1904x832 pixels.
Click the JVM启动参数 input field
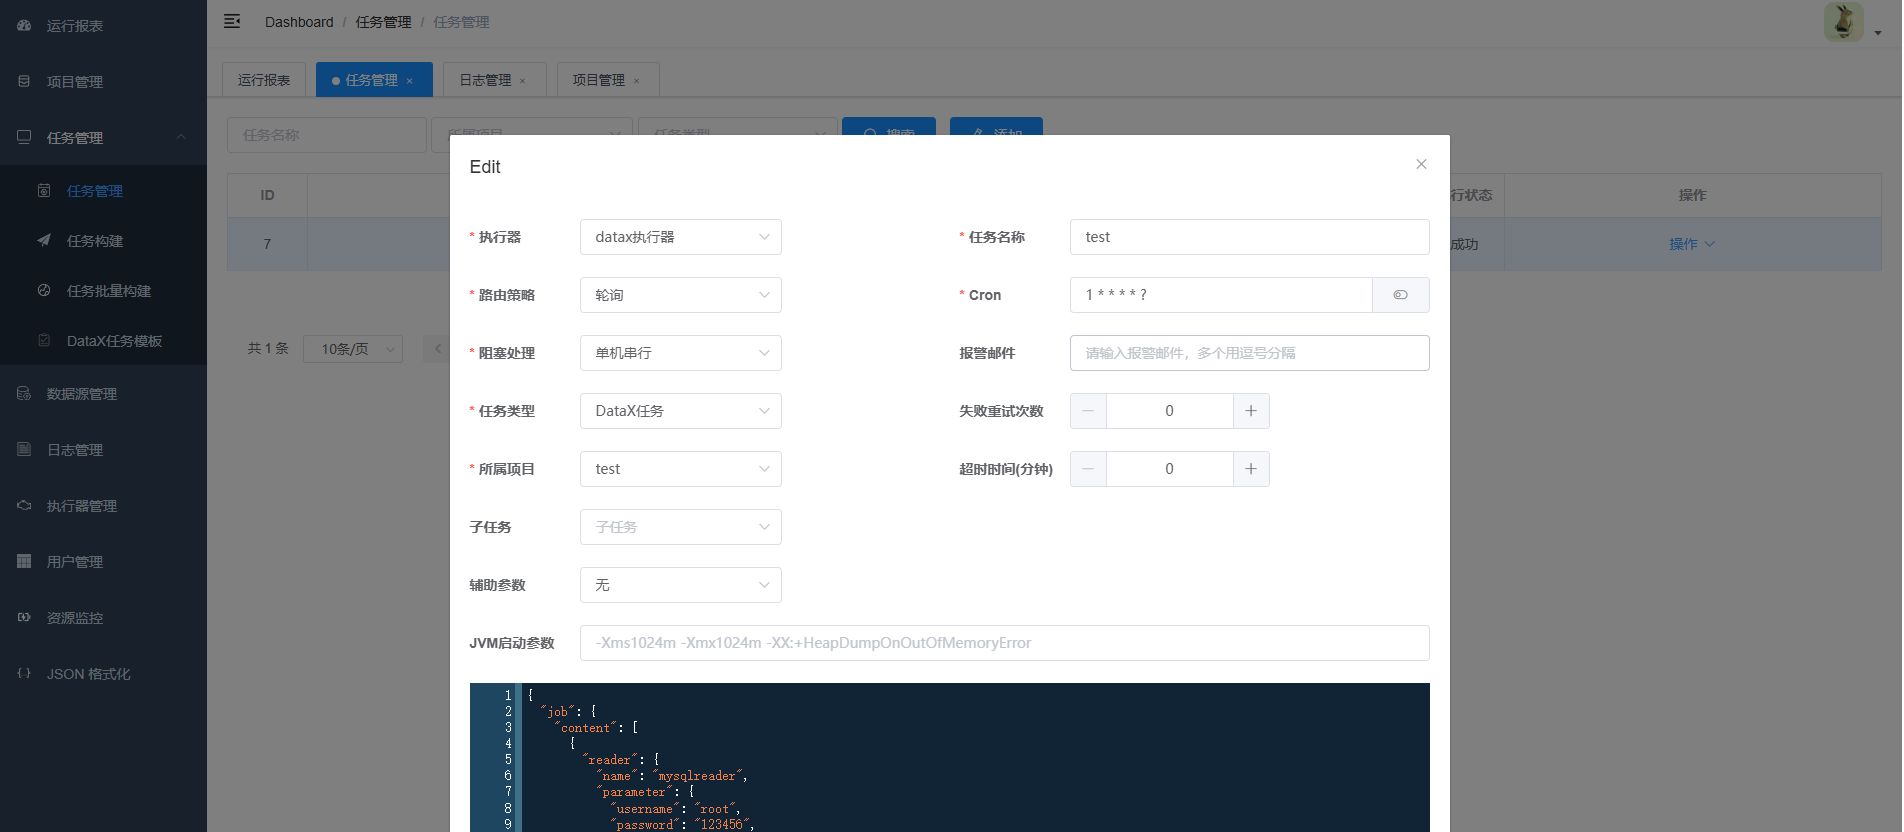1005,643
